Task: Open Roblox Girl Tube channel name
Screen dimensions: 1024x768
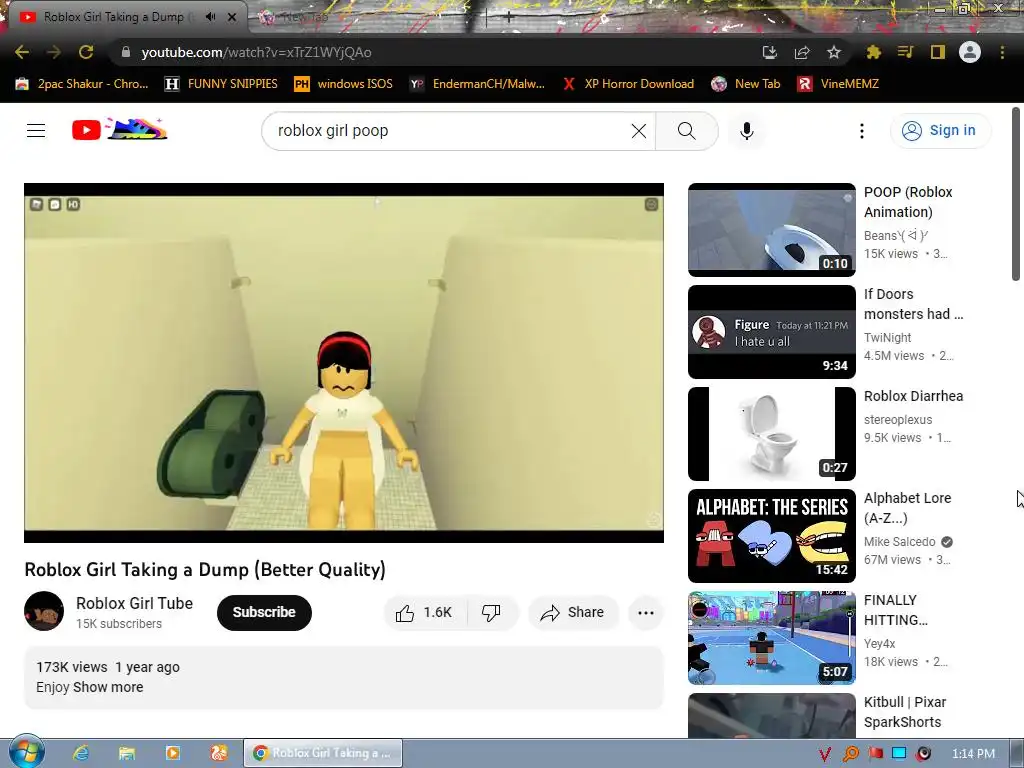Action: pos(135,603)
